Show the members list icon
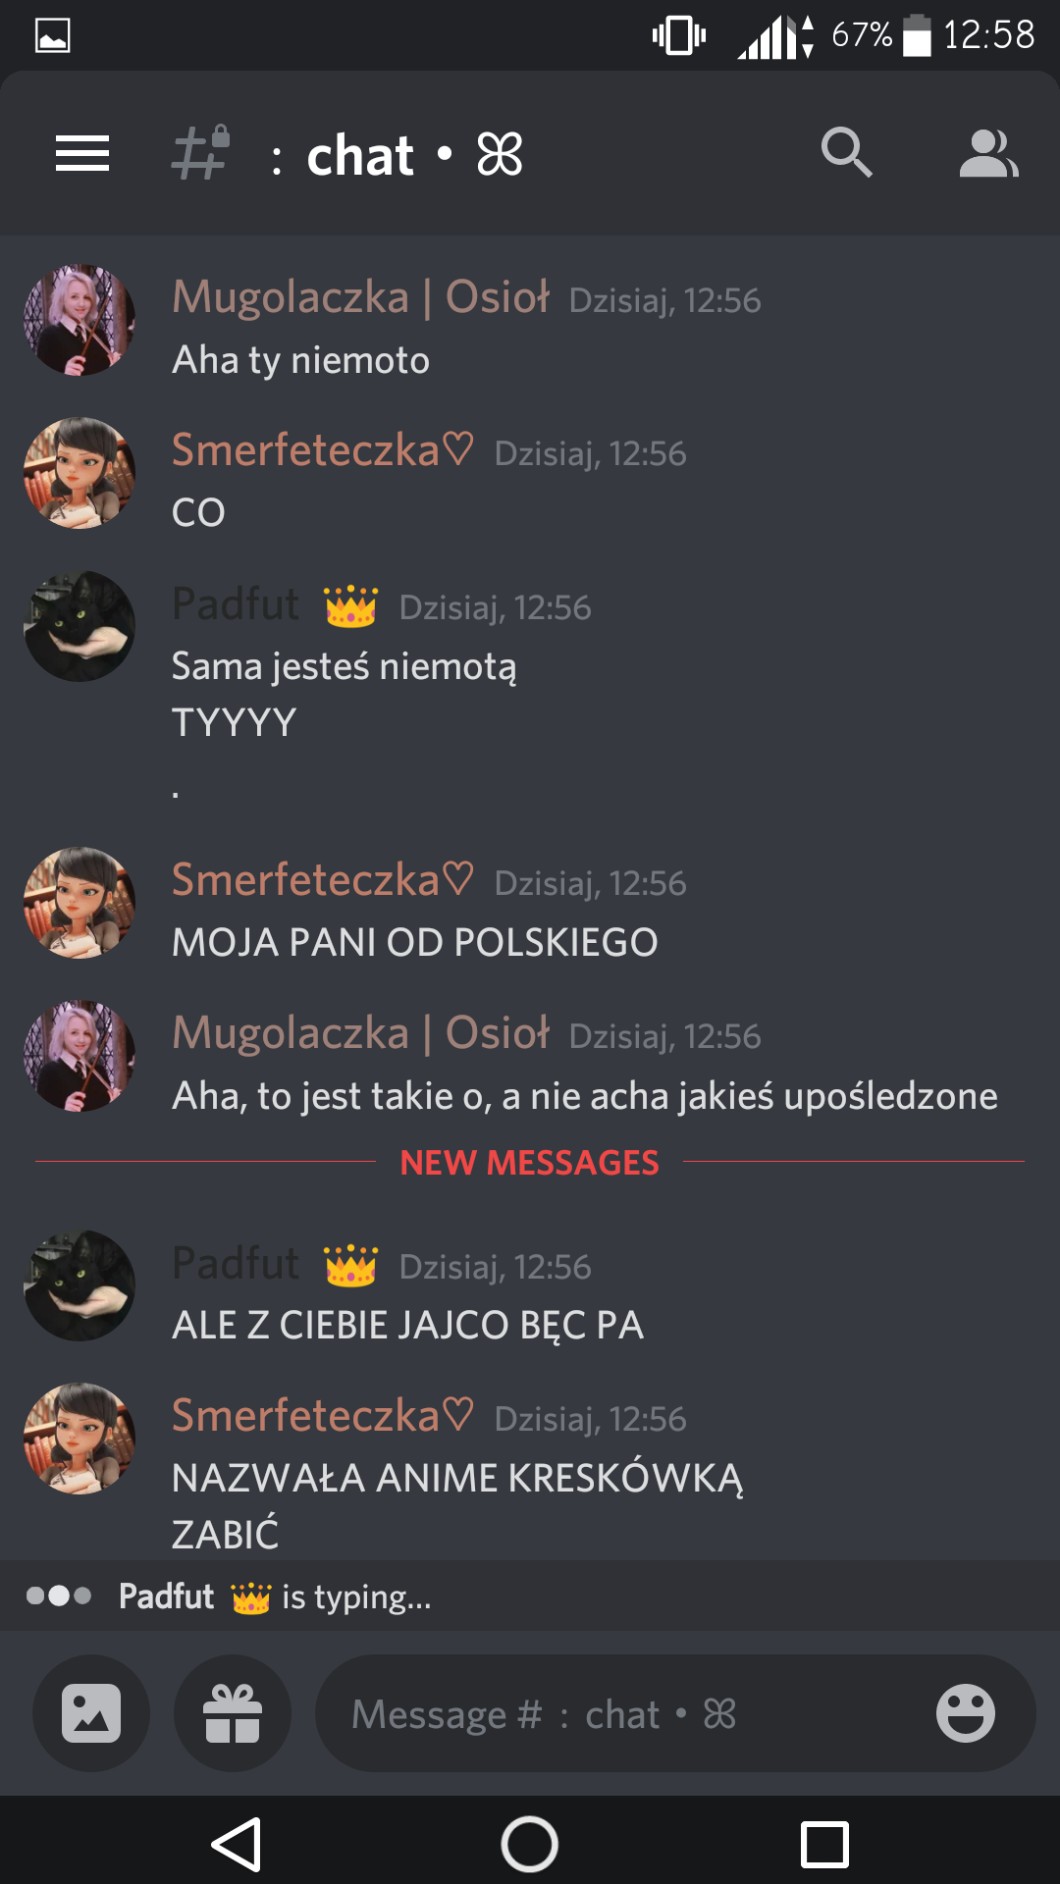 (988, 153)
